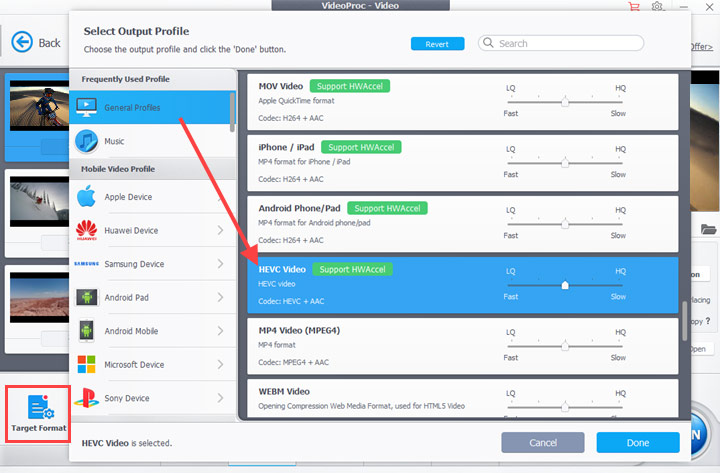
Task: Adjust MOV Video quality slider
Action: (565, 102)
